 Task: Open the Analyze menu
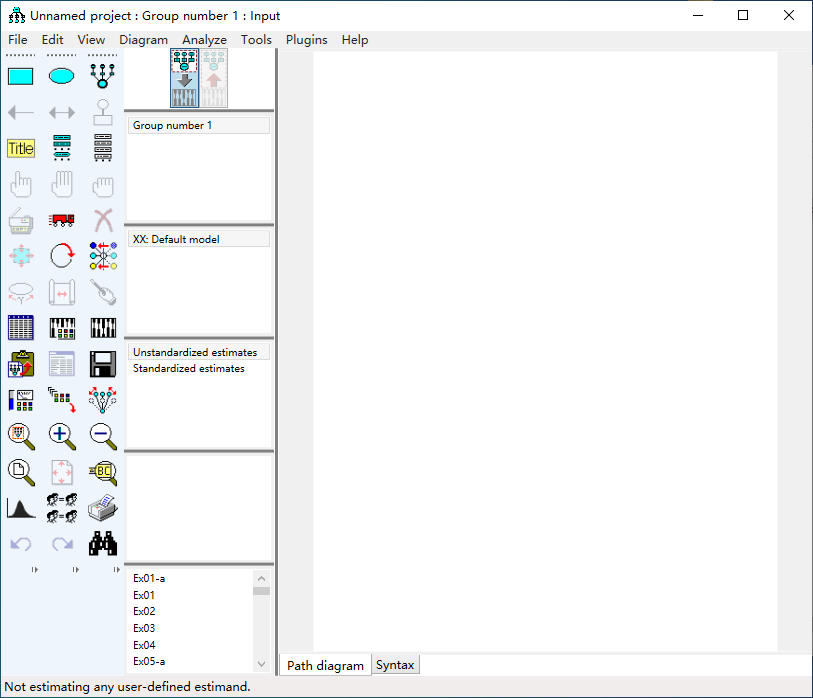click(x=204, y=40)
